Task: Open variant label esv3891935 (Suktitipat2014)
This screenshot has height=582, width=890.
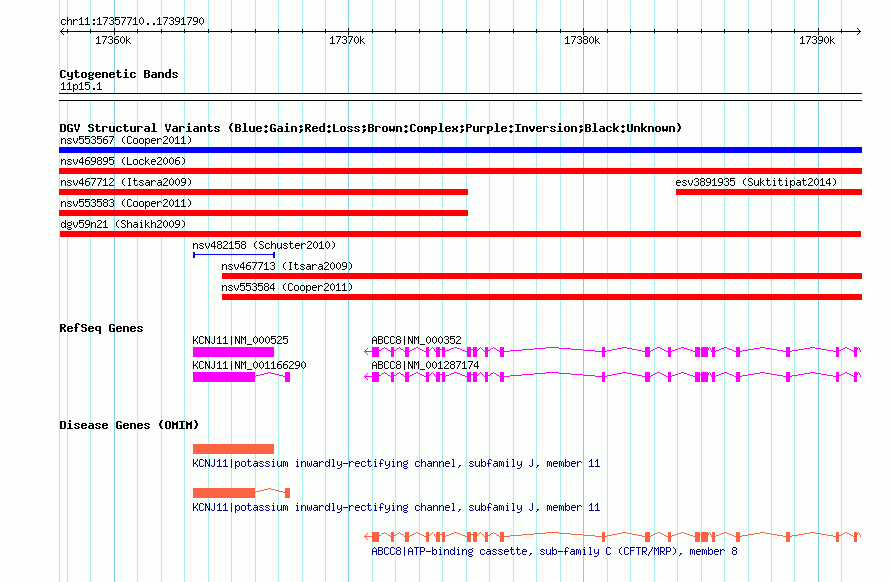Action: (756, 182)
